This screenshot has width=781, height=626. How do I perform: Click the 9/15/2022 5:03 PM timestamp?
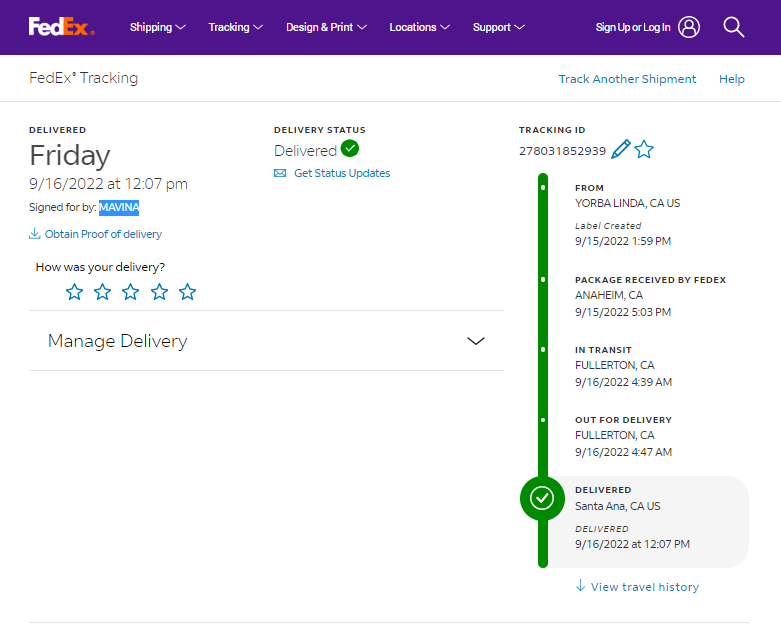[623, 312]
